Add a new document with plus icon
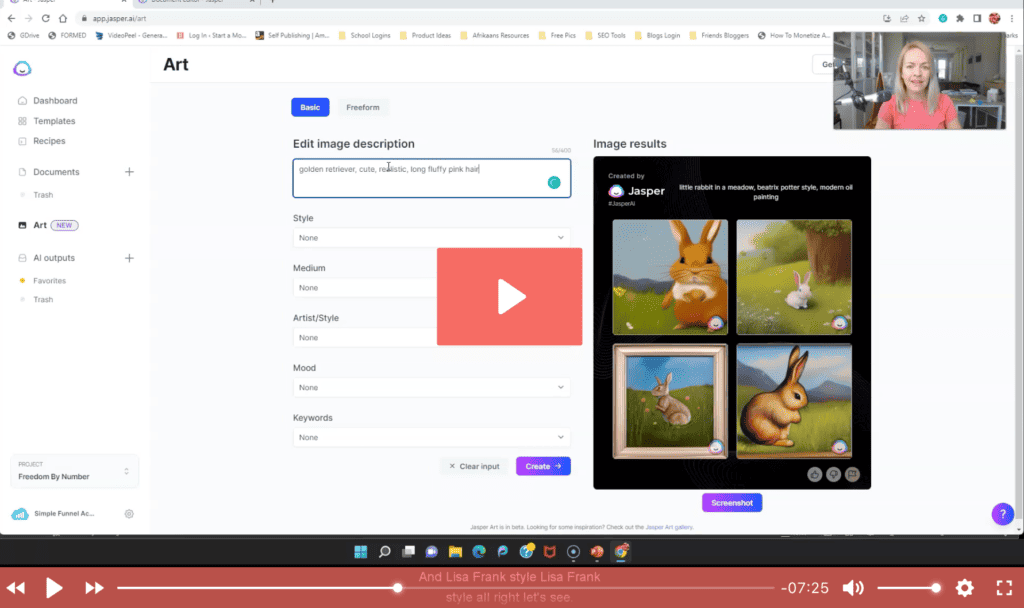The width and height of the screenshot is (1024, 608). [x=129, y=172]
